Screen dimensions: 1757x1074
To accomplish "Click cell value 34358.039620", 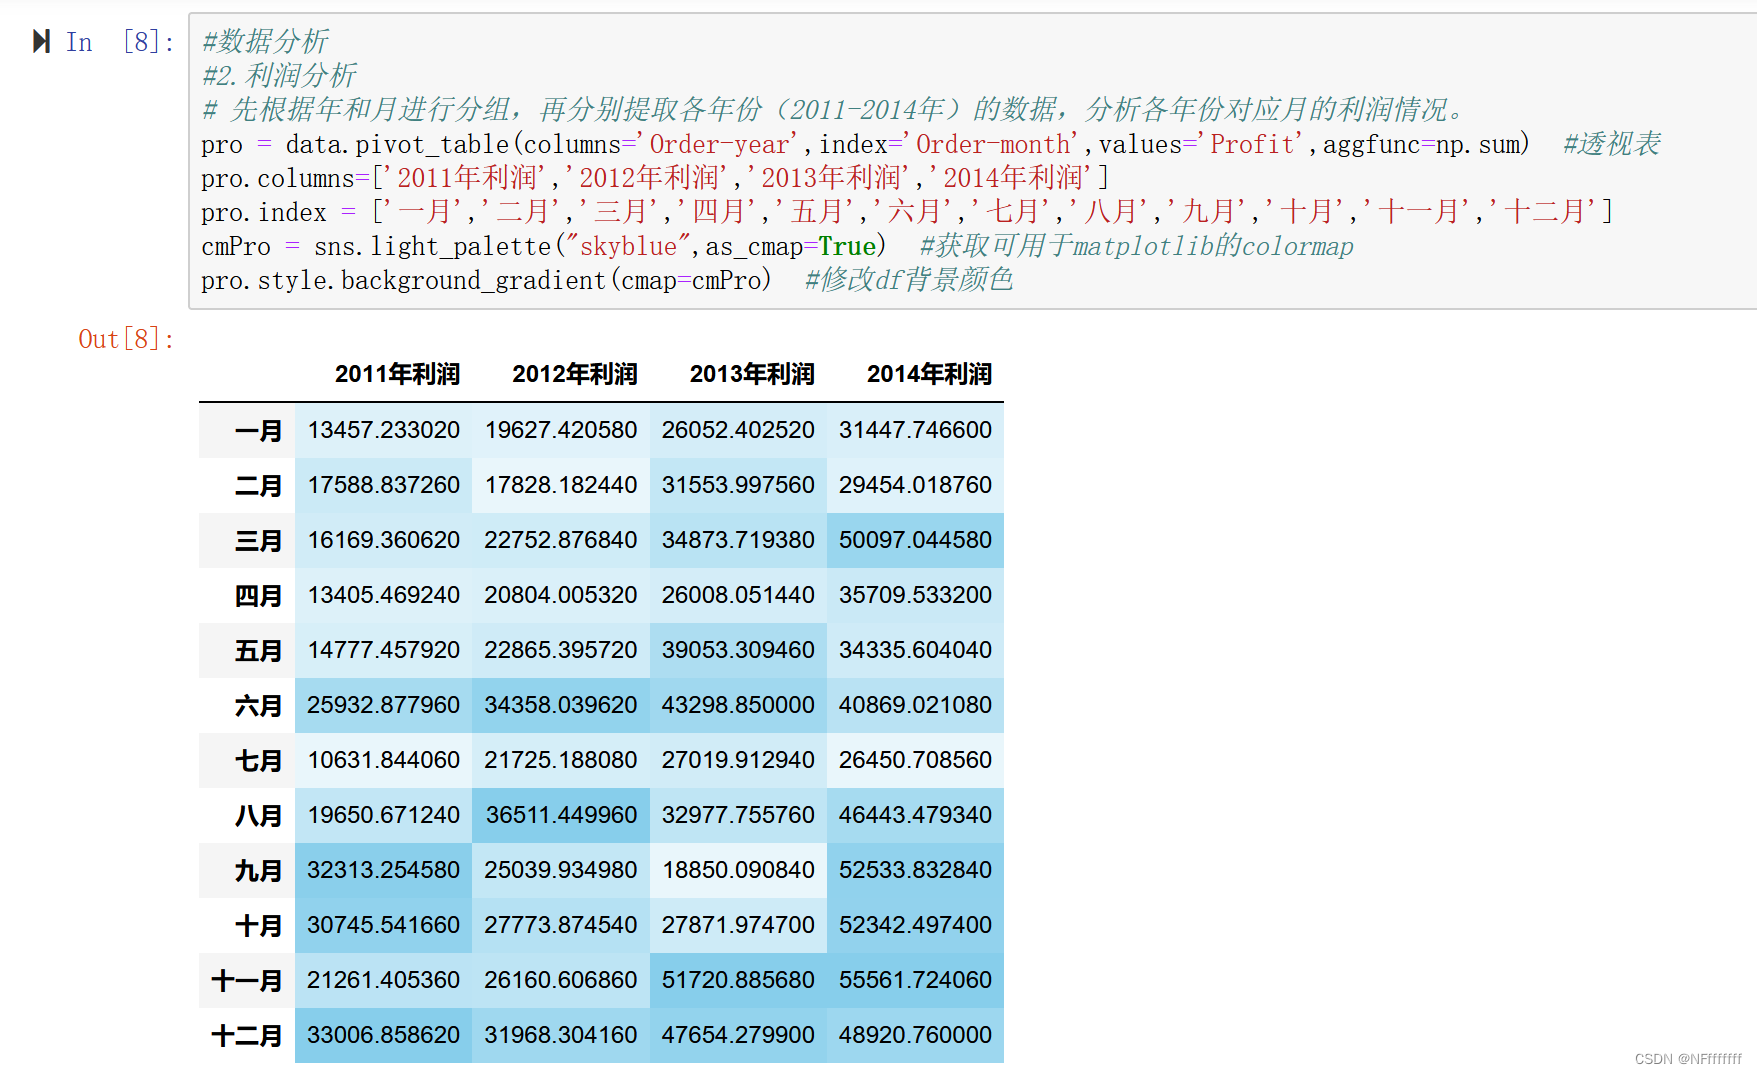I will tap(561, 705).
